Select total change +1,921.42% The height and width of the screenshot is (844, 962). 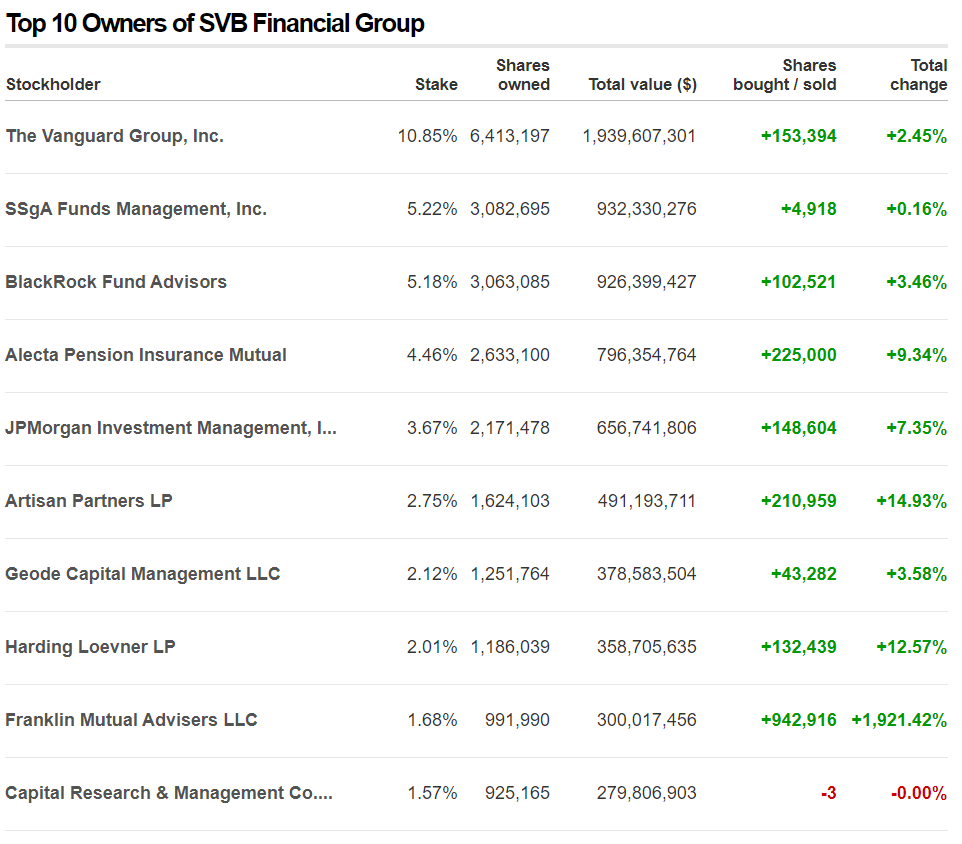click(899, 720)
